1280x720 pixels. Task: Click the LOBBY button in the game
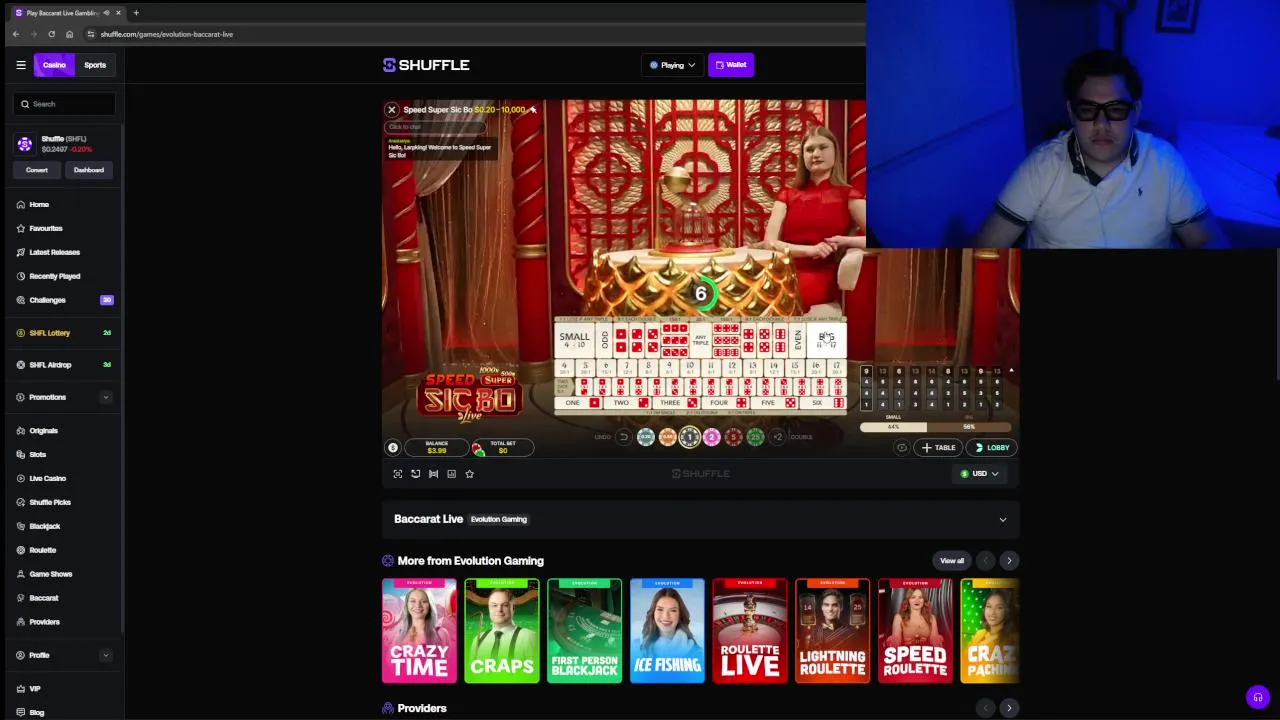tap(992, 448)
